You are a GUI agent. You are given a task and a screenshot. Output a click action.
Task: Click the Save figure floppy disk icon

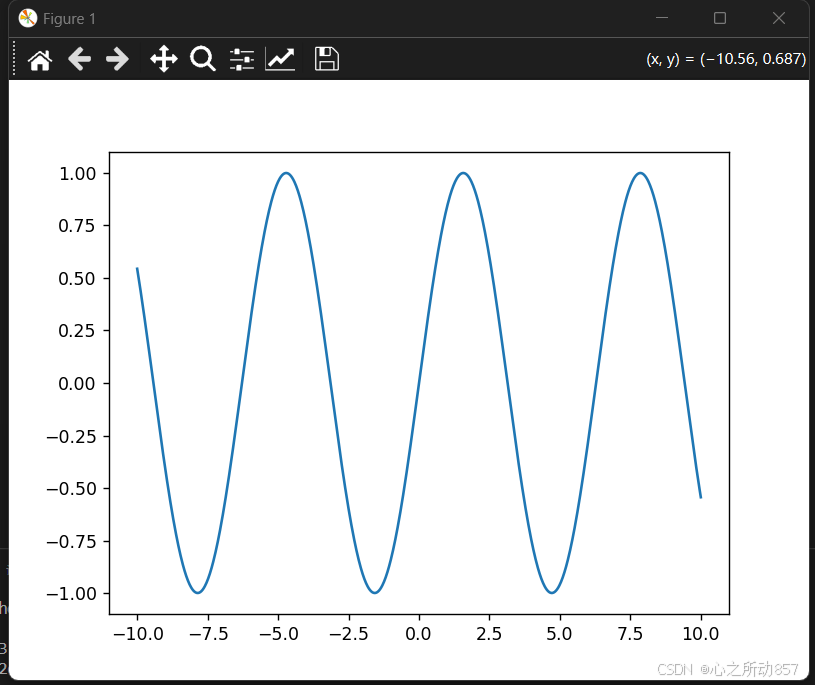[326, 59]
